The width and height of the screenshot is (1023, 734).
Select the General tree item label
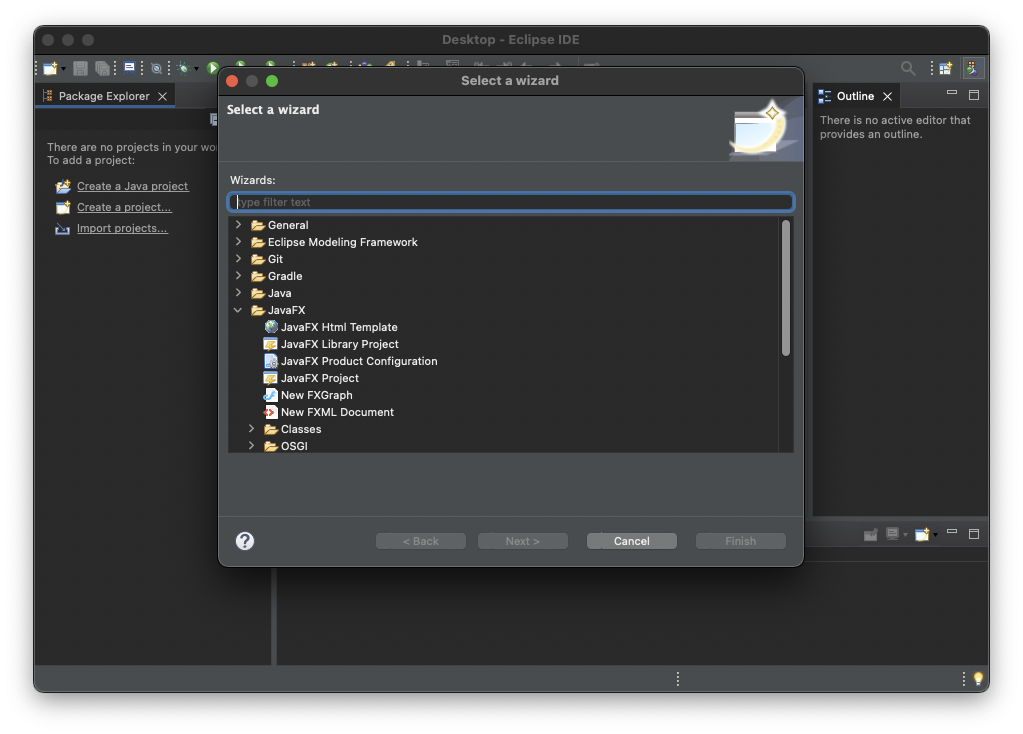pos(288,225)
